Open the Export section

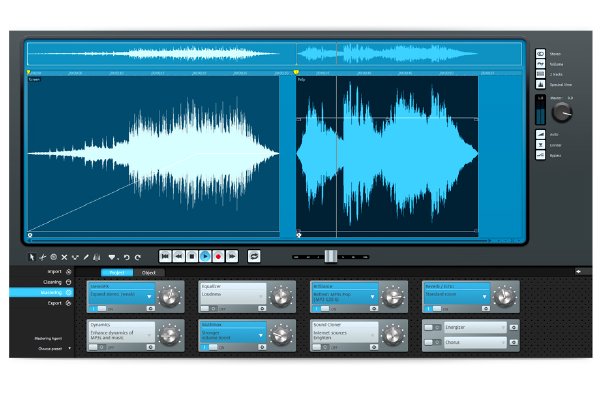(55, 303)
